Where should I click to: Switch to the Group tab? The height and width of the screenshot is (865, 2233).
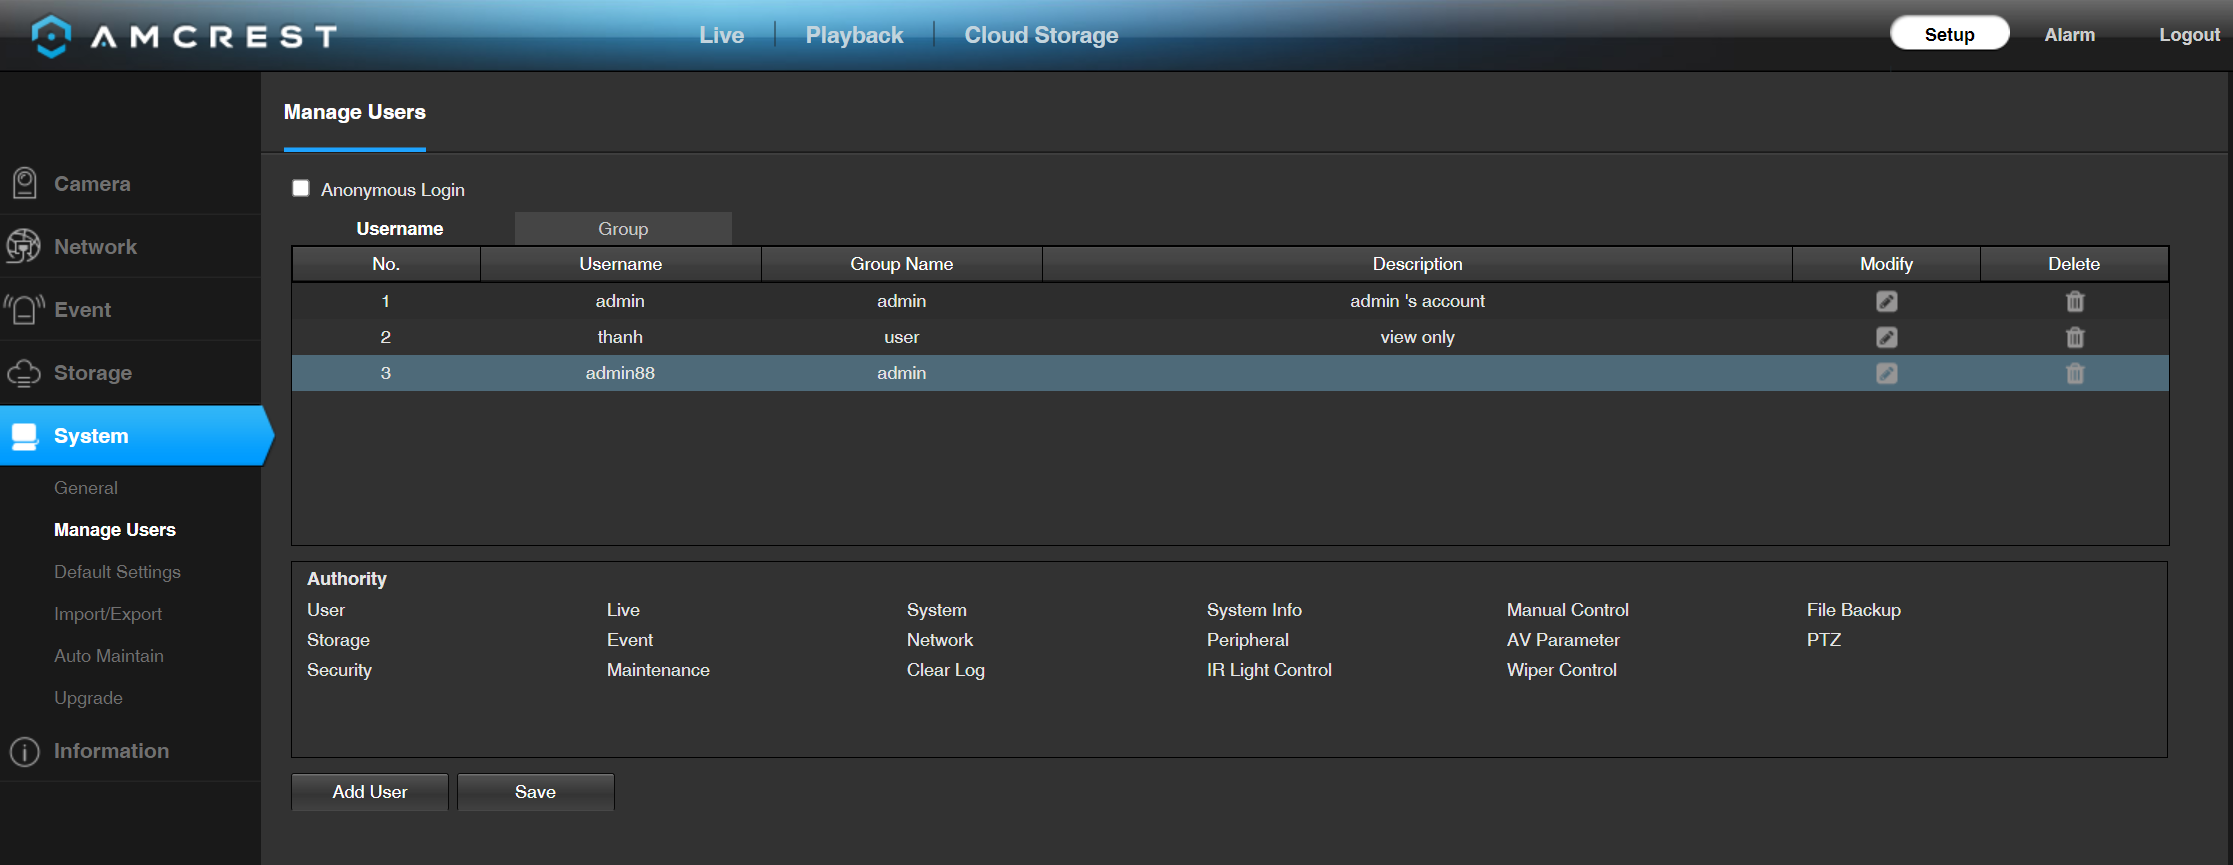623,228
